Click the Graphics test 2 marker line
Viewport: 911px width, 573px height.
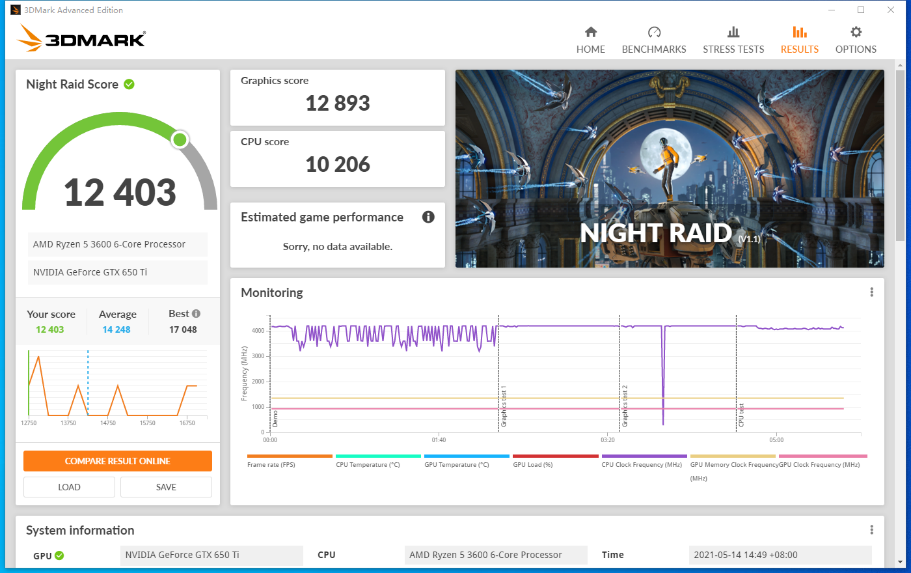click(619, 372)
